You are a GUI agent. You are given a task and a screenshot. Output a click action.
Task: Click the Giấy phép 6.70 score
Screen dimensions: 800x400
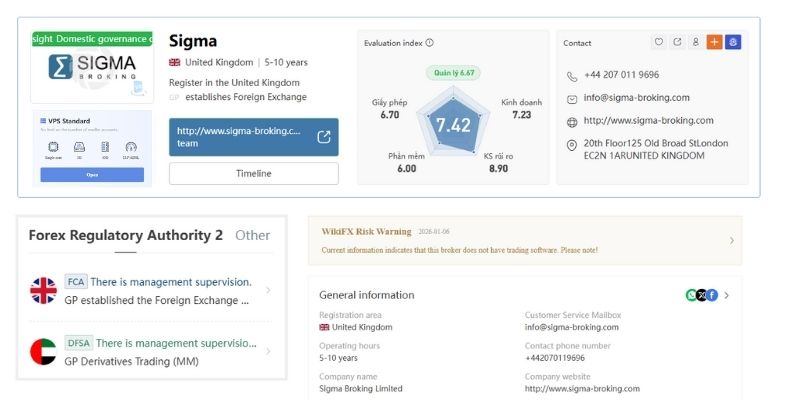pyautogui.click(x=390, y=109)
